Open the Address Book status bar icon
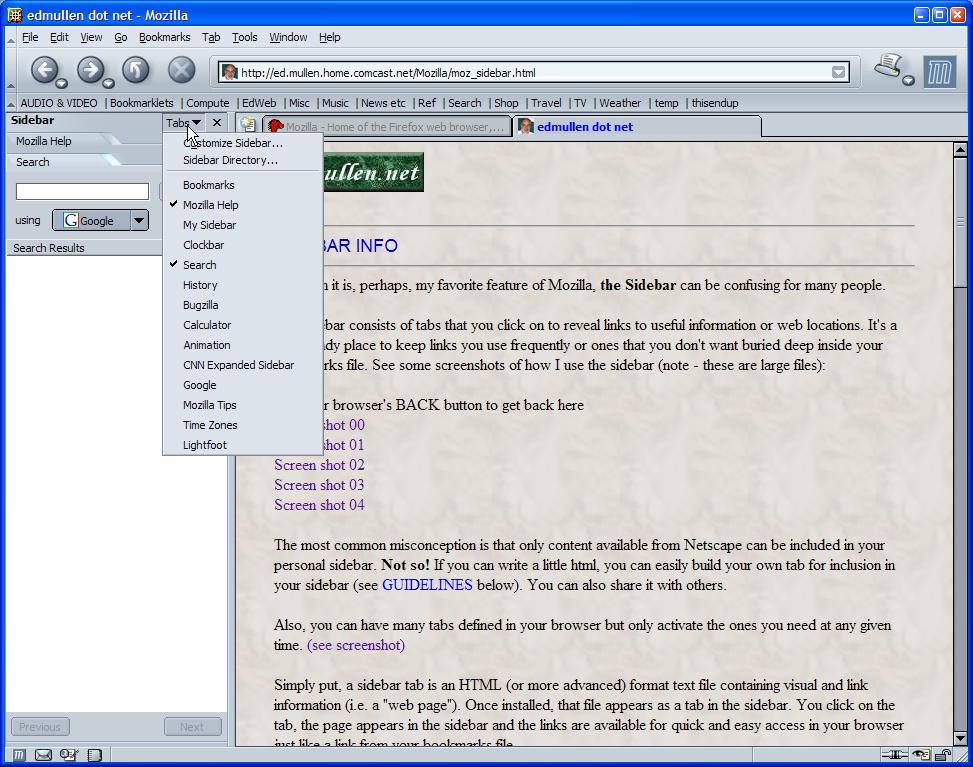This screenshot has height=767, width=973. coord(68,756)
